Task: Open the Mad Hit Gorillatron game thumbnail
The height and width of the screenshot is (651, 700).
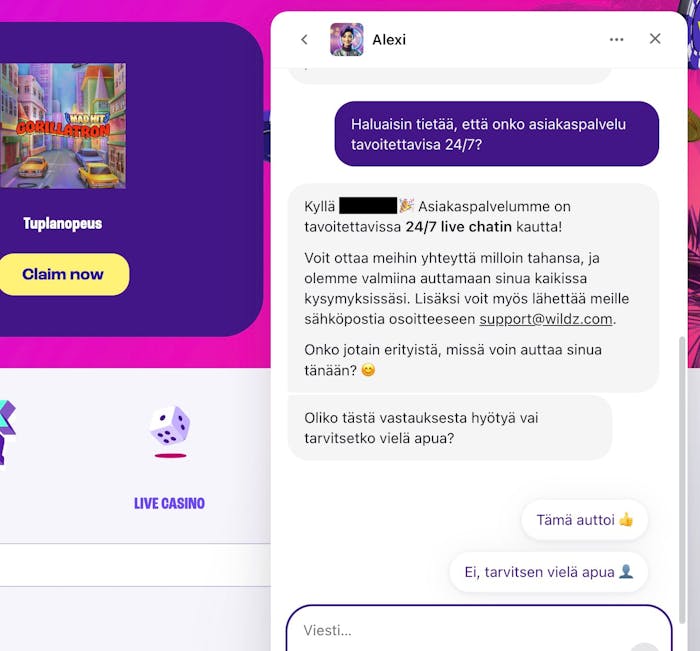Action: [x=63, y=126]
